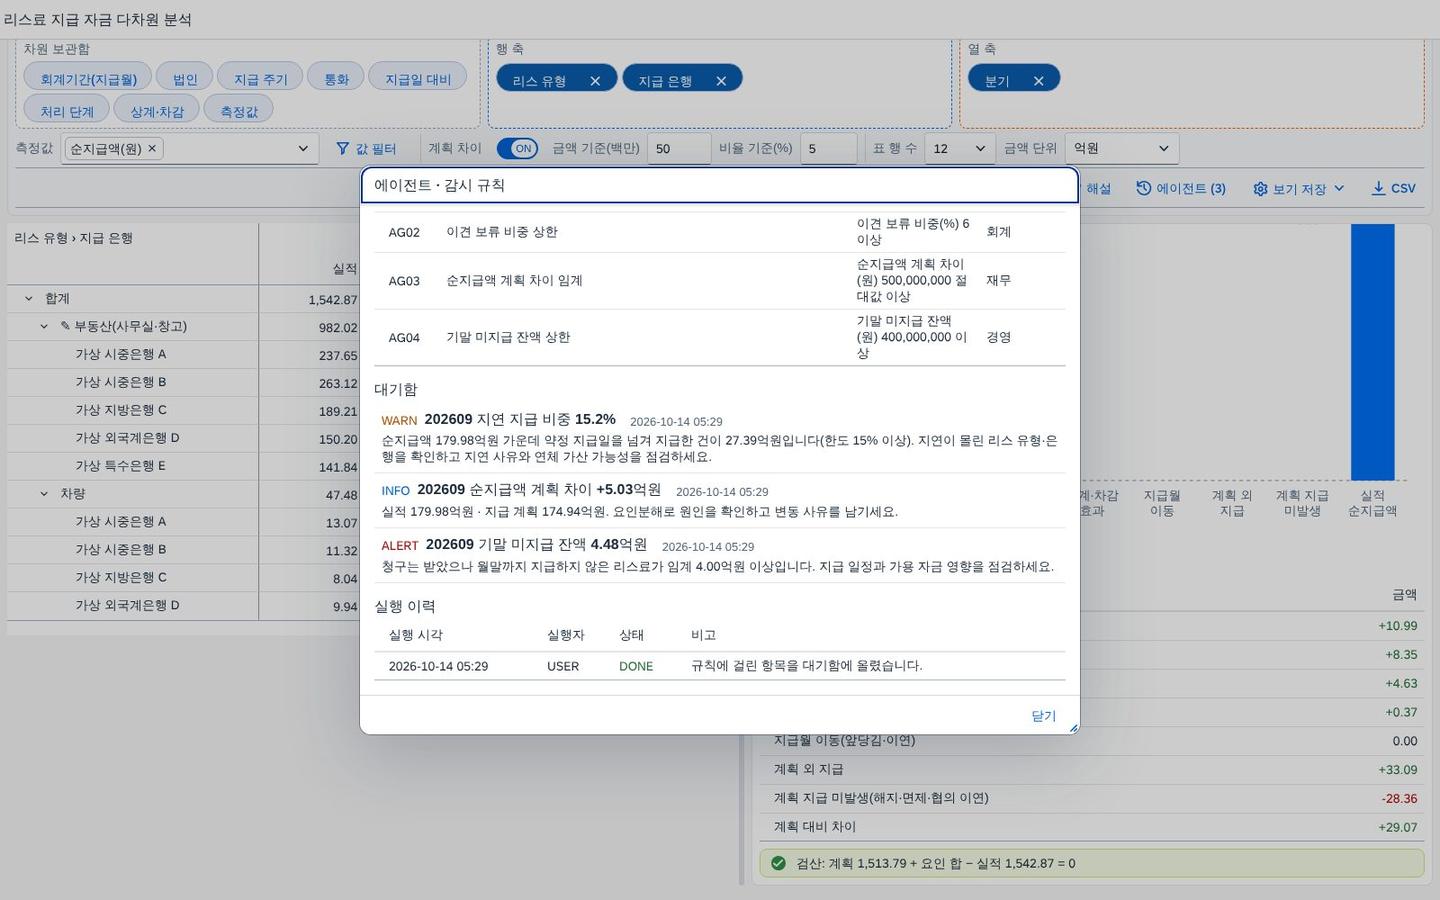Close the dialog with 닫기

(x=1043, y=716)
